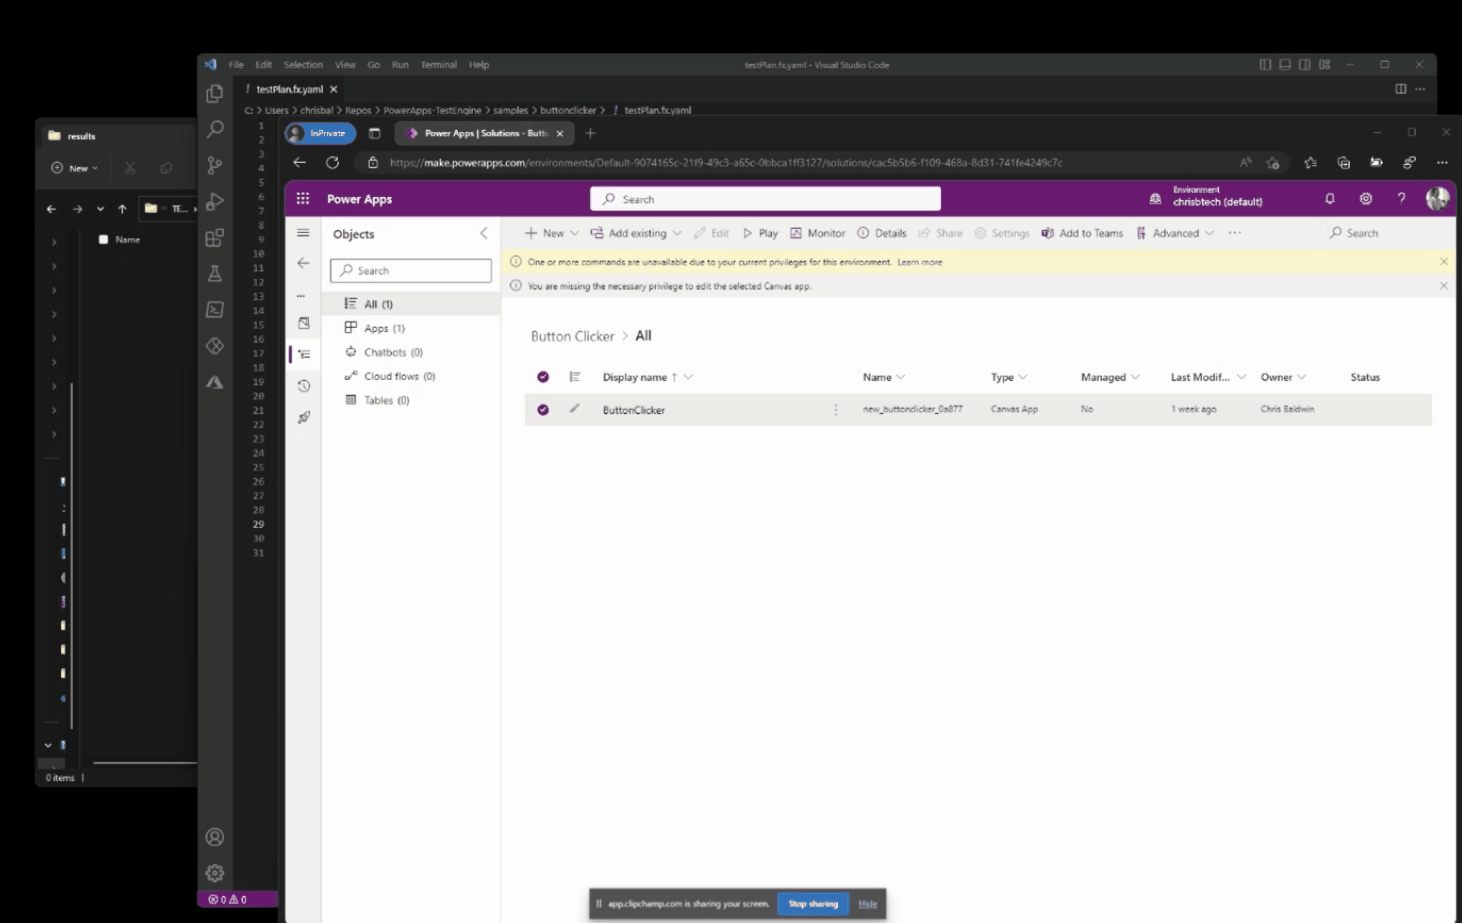The image size is (1462, 923).
Task: Open Testing flask icon in VS Code
Action: pos(214,273)
